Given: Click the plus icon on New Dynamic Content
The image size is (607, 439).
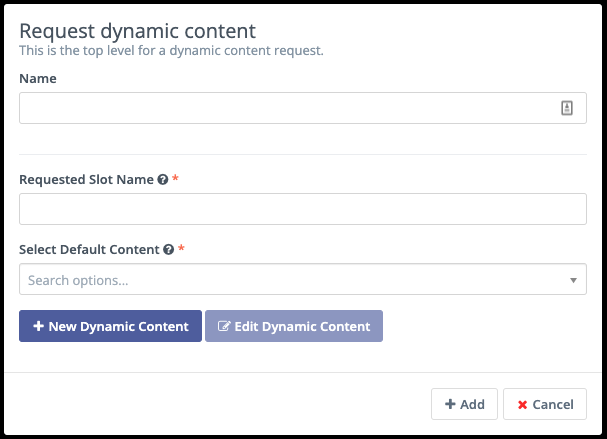Looking at the screenshot, I should pos(38,327).
